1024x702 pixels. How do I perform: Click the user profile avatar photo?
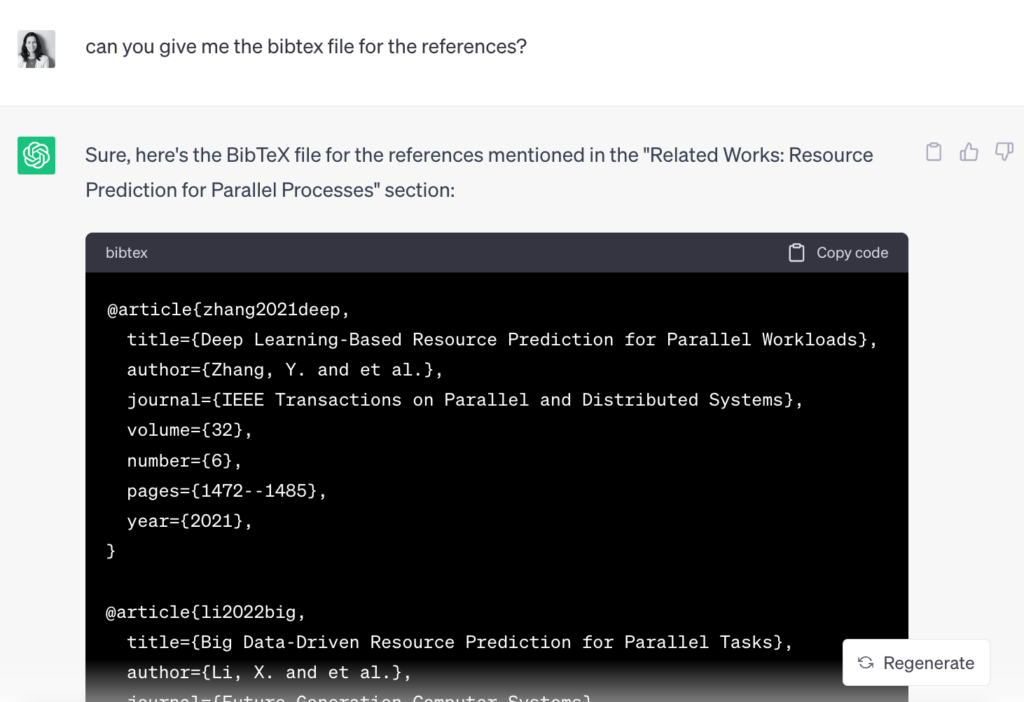click(36, 48)
